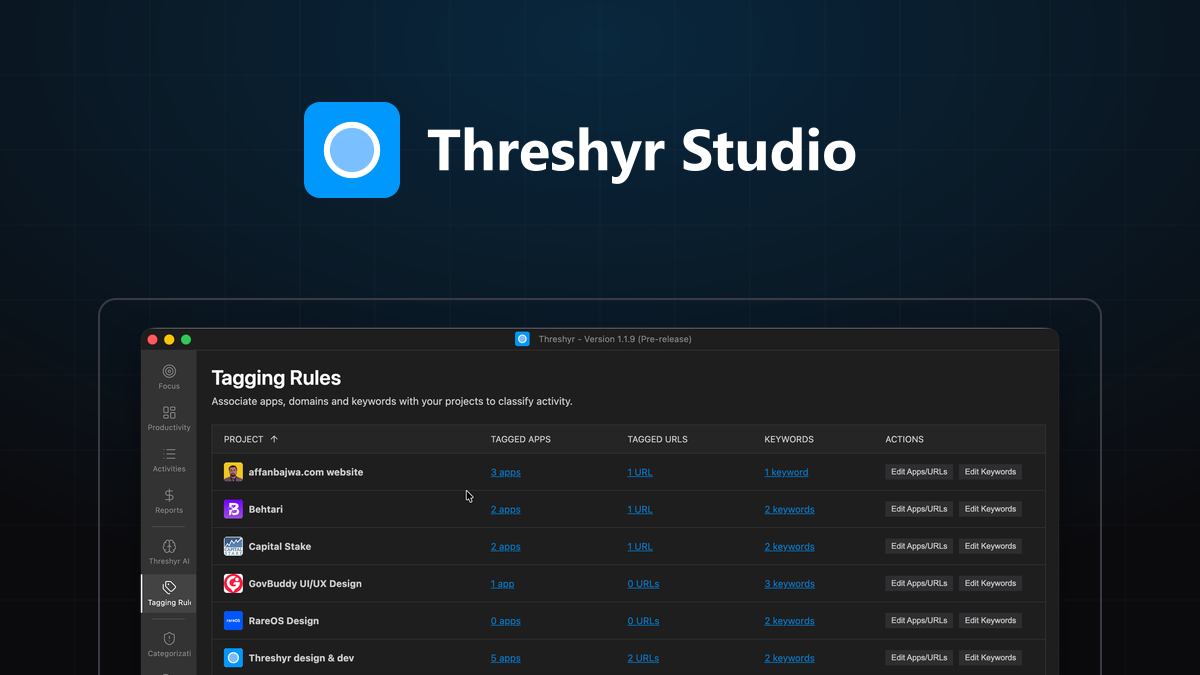The height and width of the screenshot is (675, 1200).
Task: Open Behtari's "2 apps" link
Action: 505,509
